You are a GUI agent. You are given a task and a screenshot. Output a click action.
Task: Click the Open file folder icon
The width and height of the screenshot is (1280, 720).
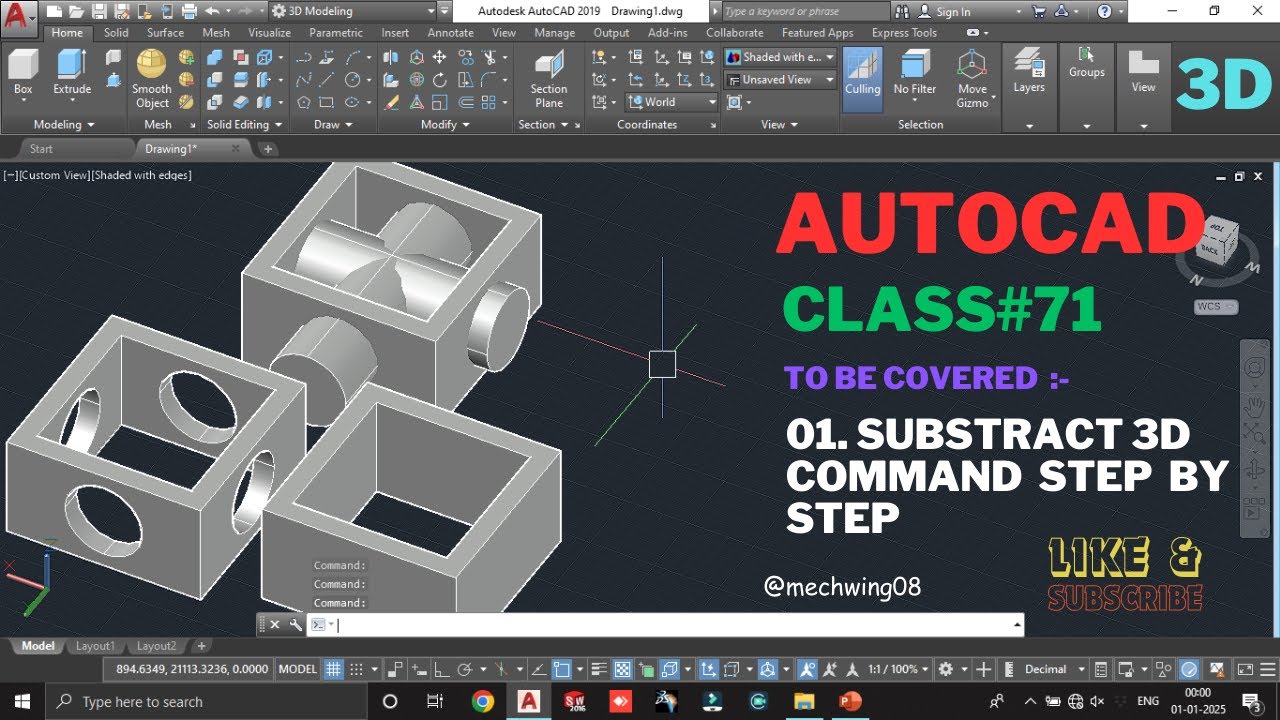(76, 11)
